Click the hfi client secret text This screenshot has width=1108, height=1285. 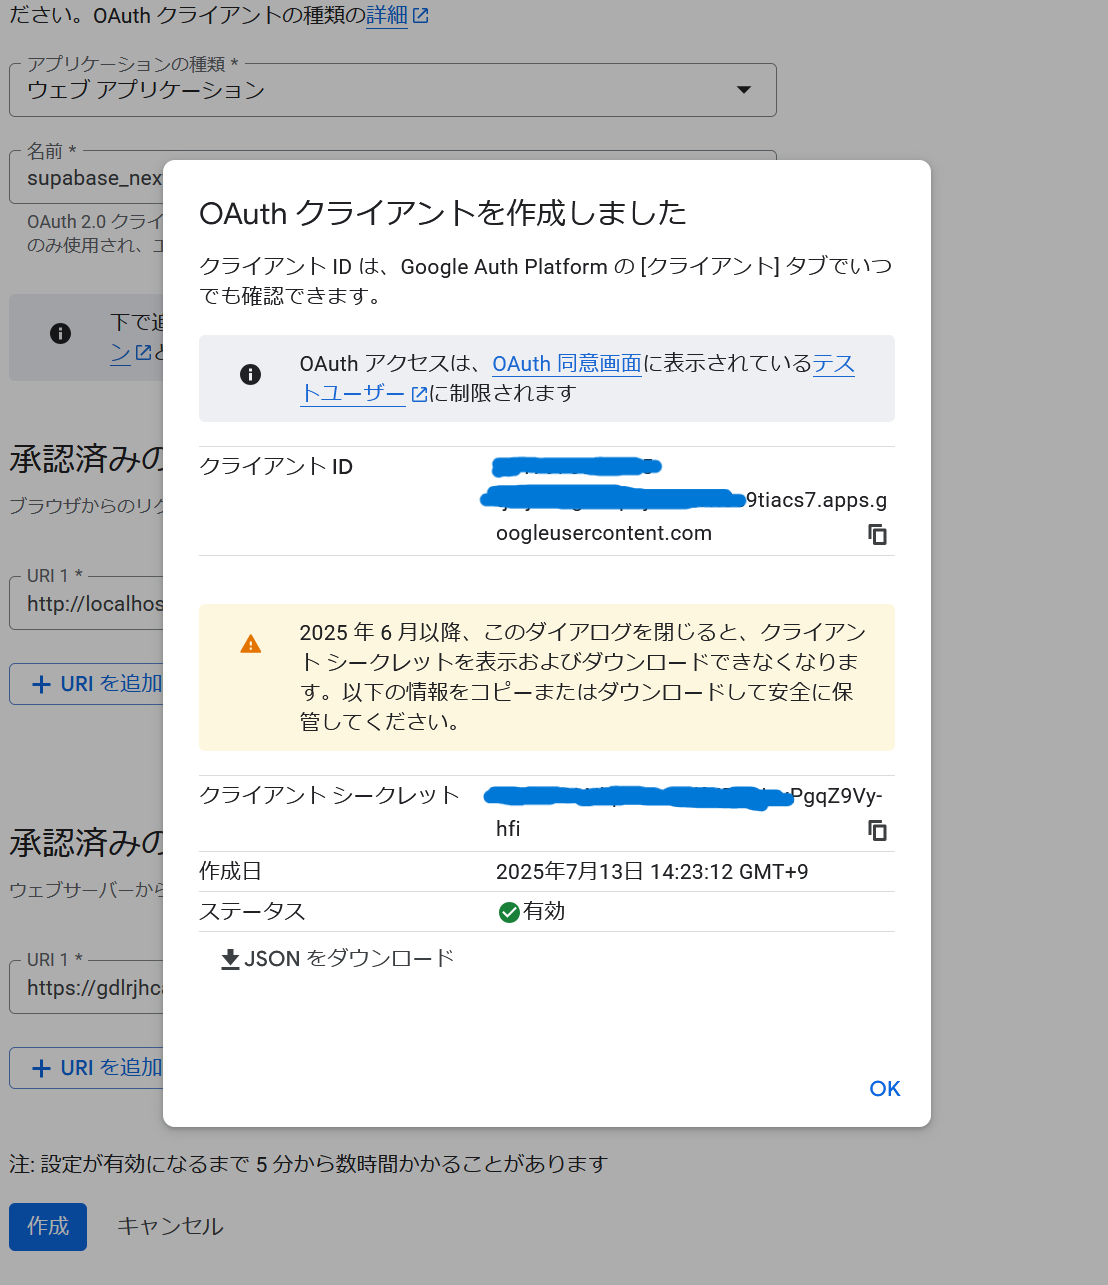click(x=508, y=829)
